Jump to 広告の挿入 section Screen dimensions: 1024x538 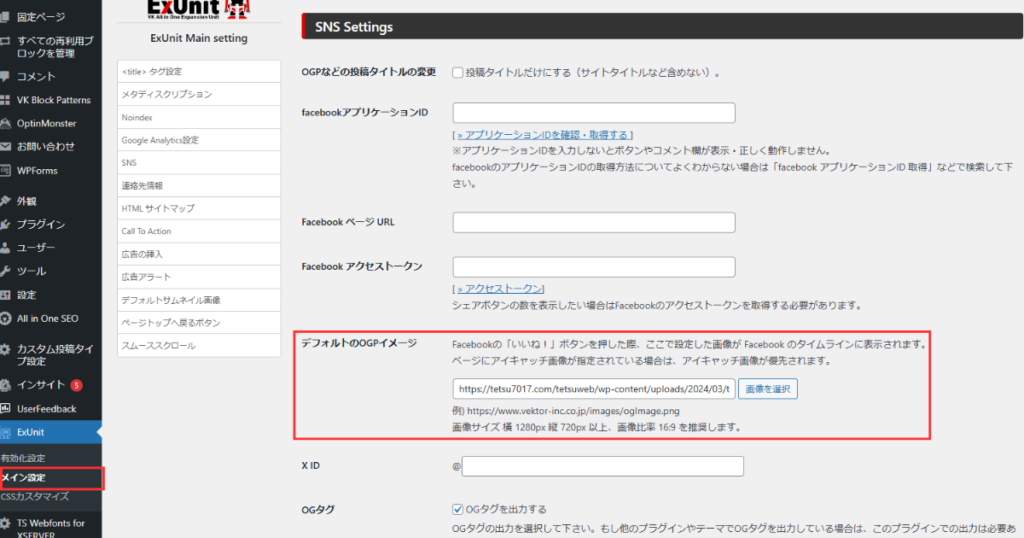point(199,255)
